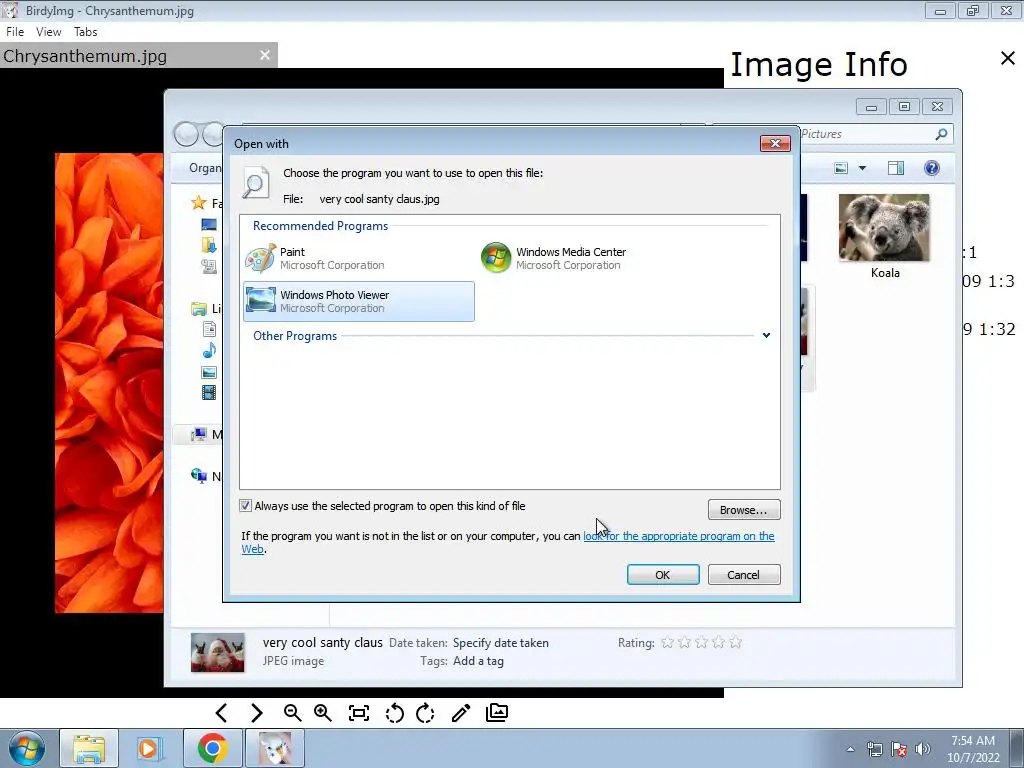
Task: Click the Action Center flag tray icon
Action: click(899, 749)
